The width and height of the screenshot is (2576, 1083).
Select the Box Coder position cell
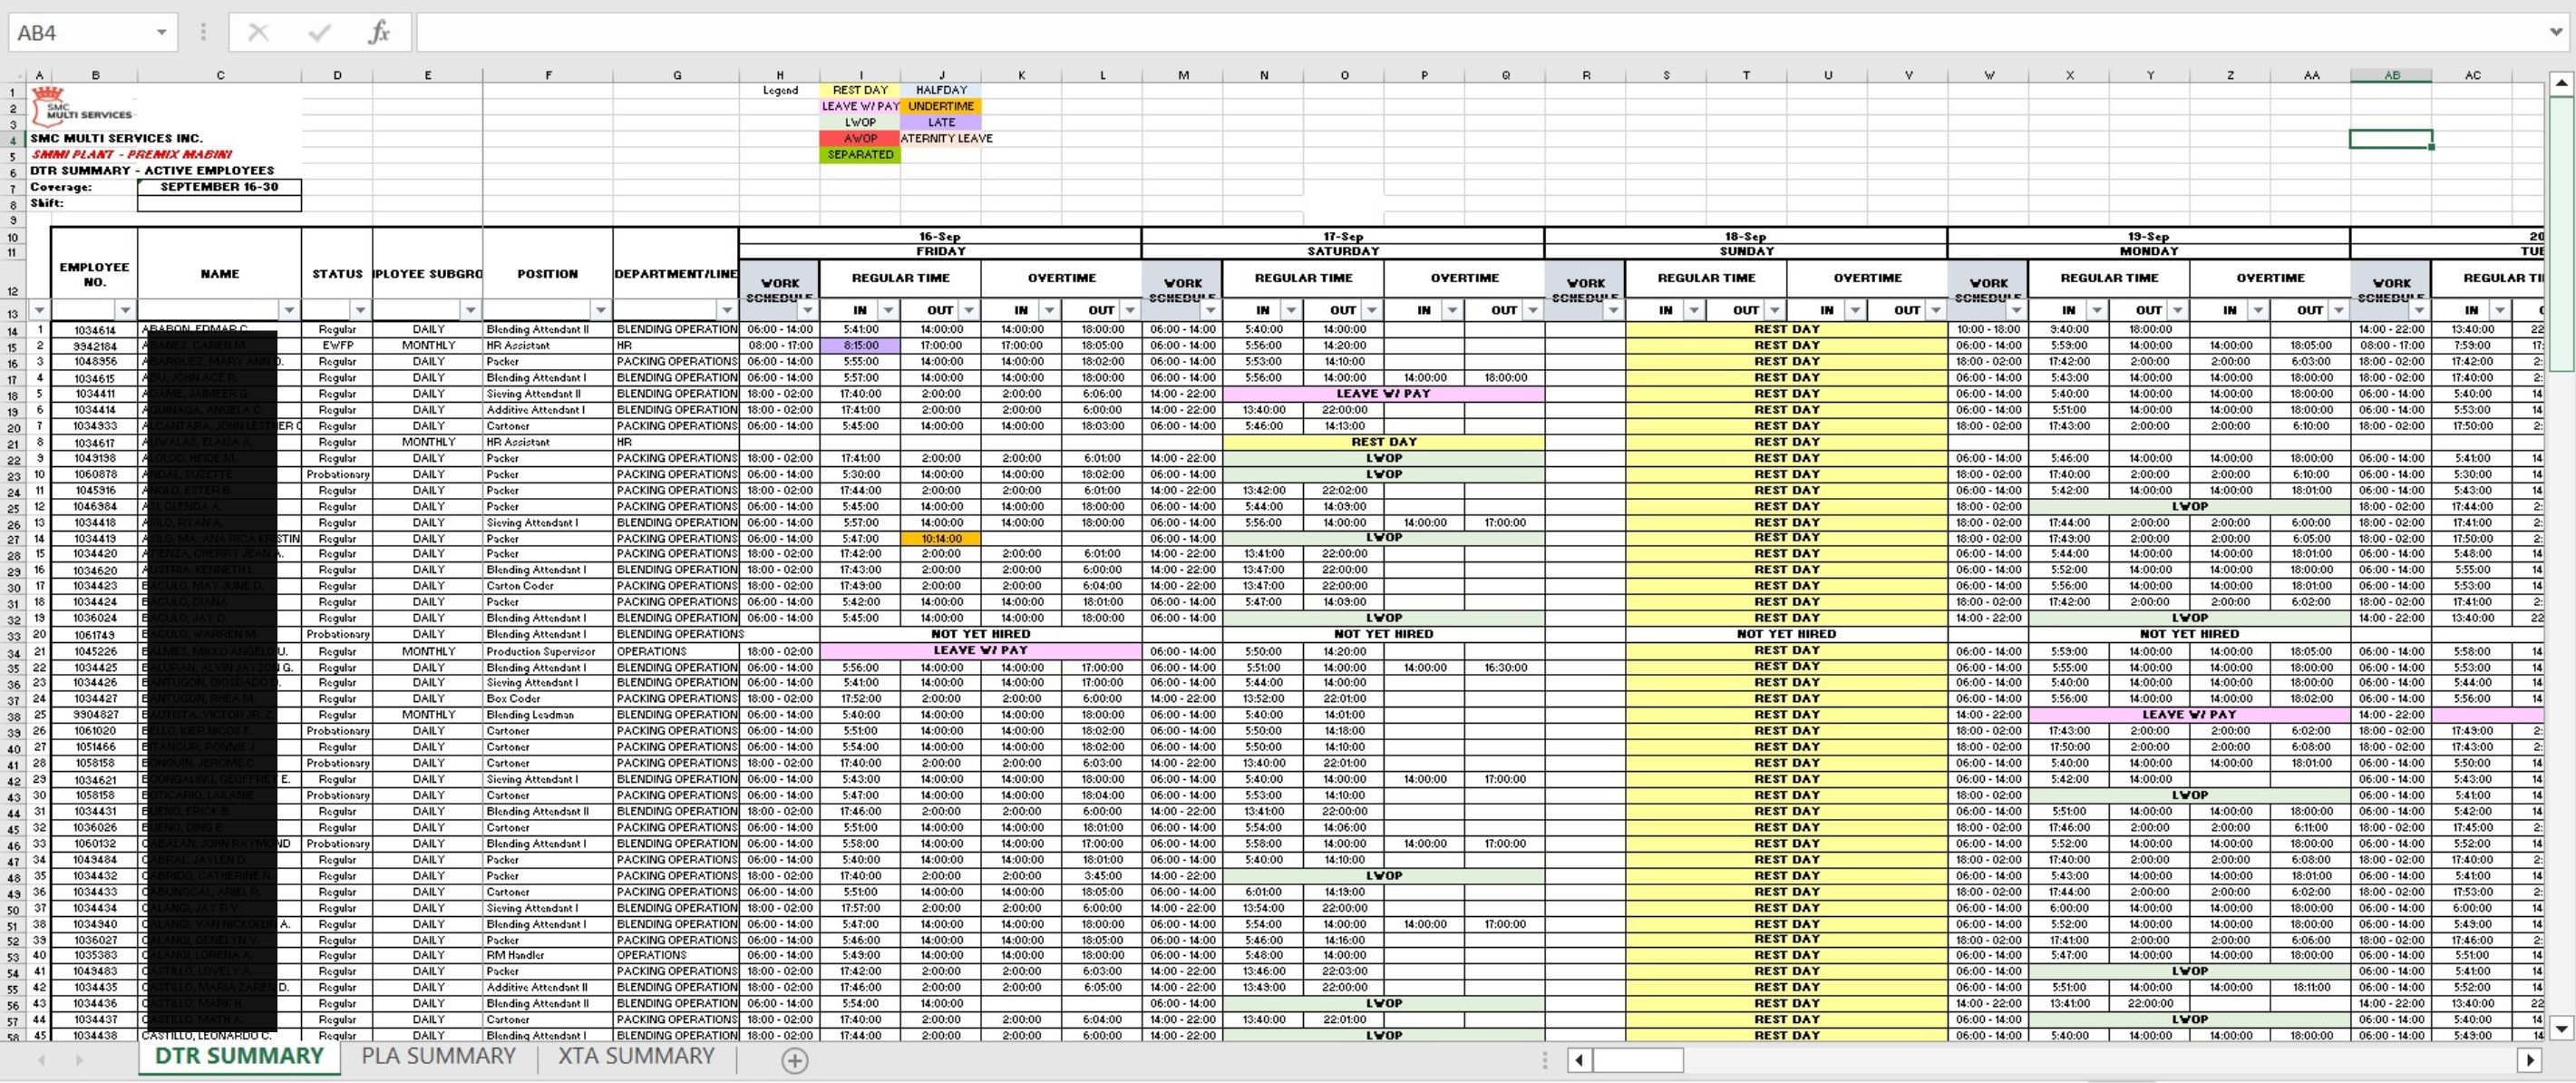(548, 699)
